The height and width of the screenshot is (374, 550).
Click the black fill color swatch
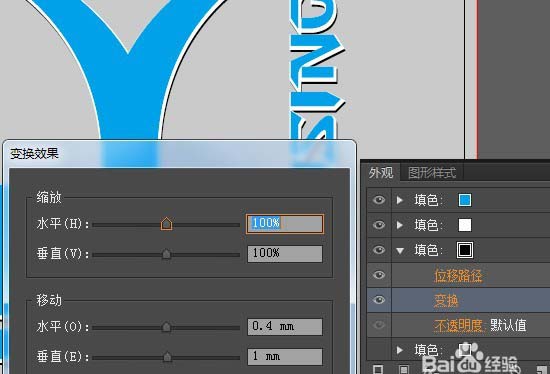click(465, 250)
